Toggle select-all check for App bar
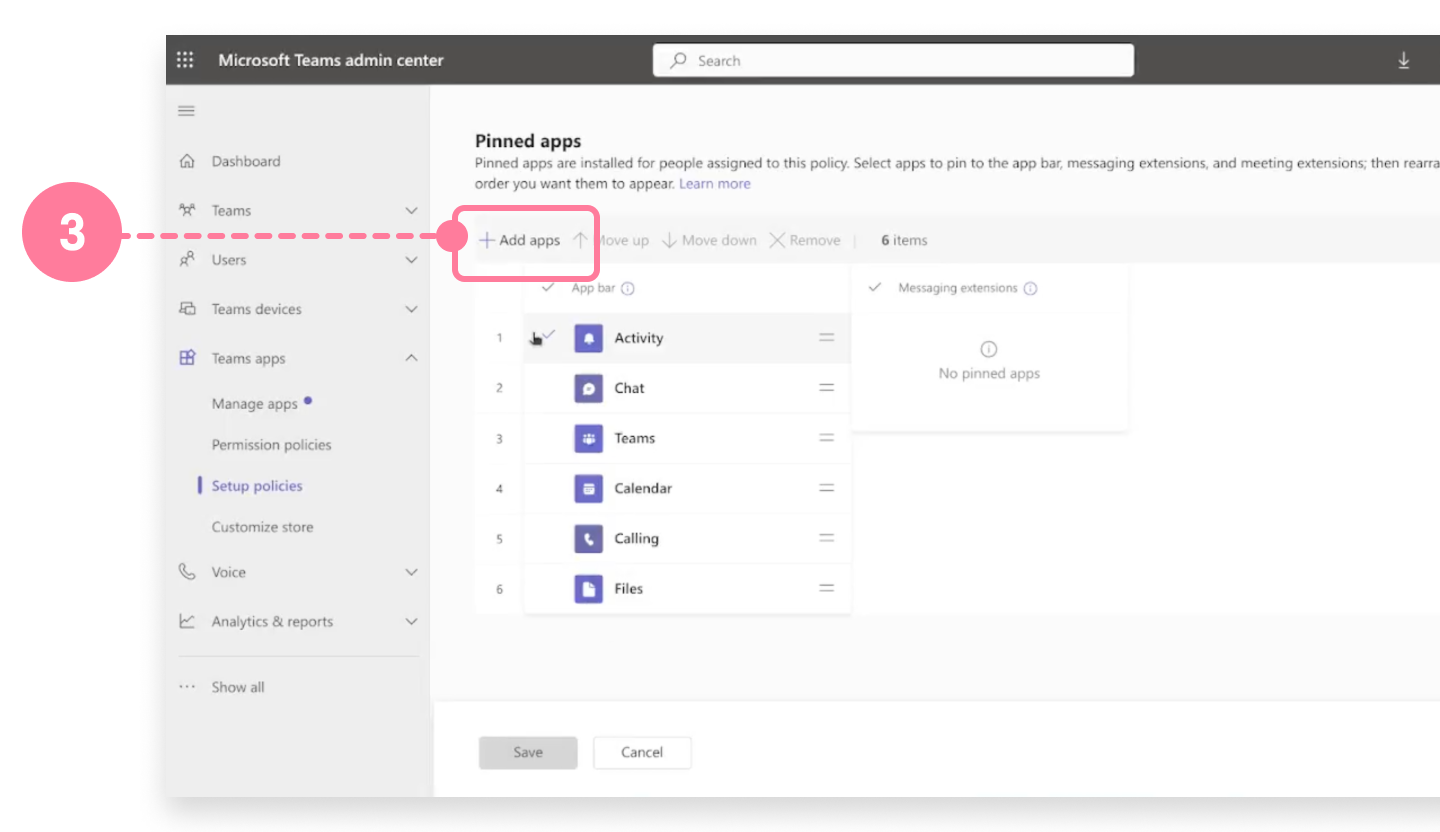The image size is (1440, 832). [547, 287]
